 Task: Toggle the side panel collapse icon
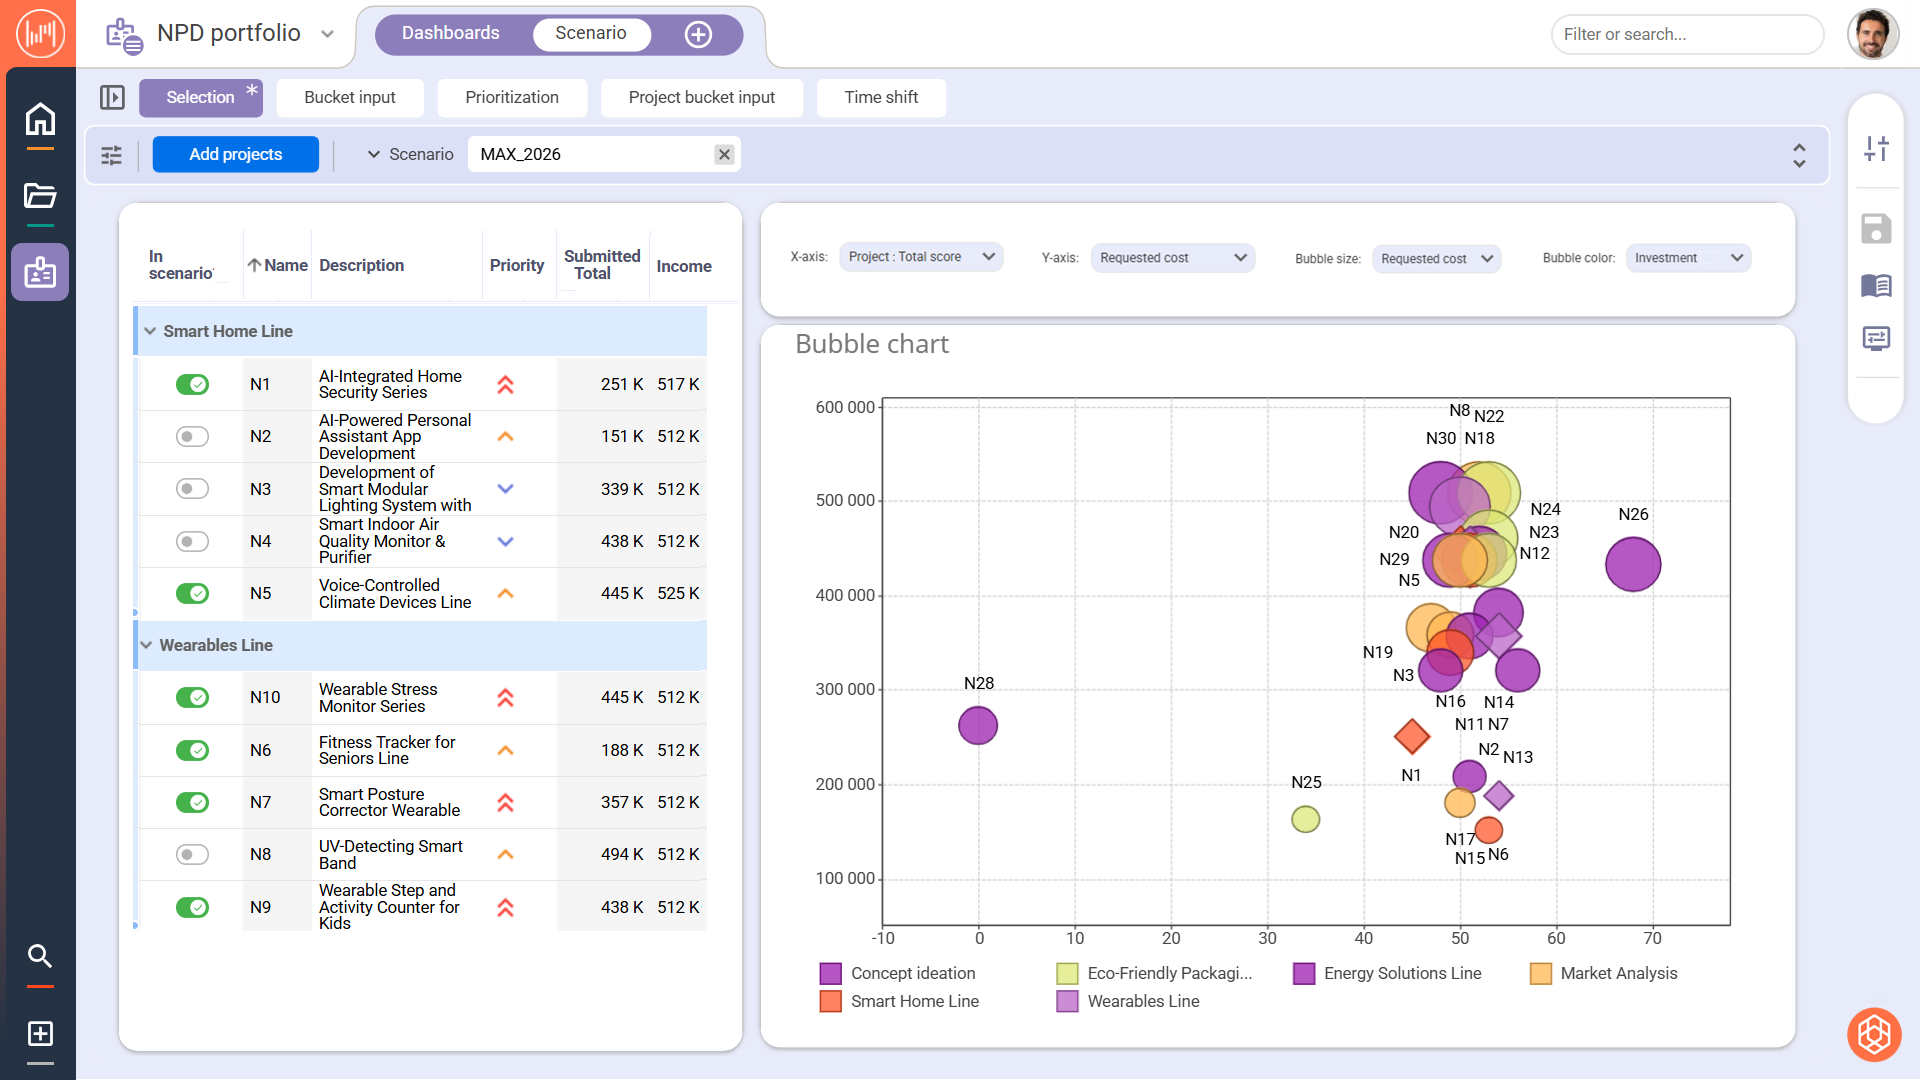click(112, 97)
